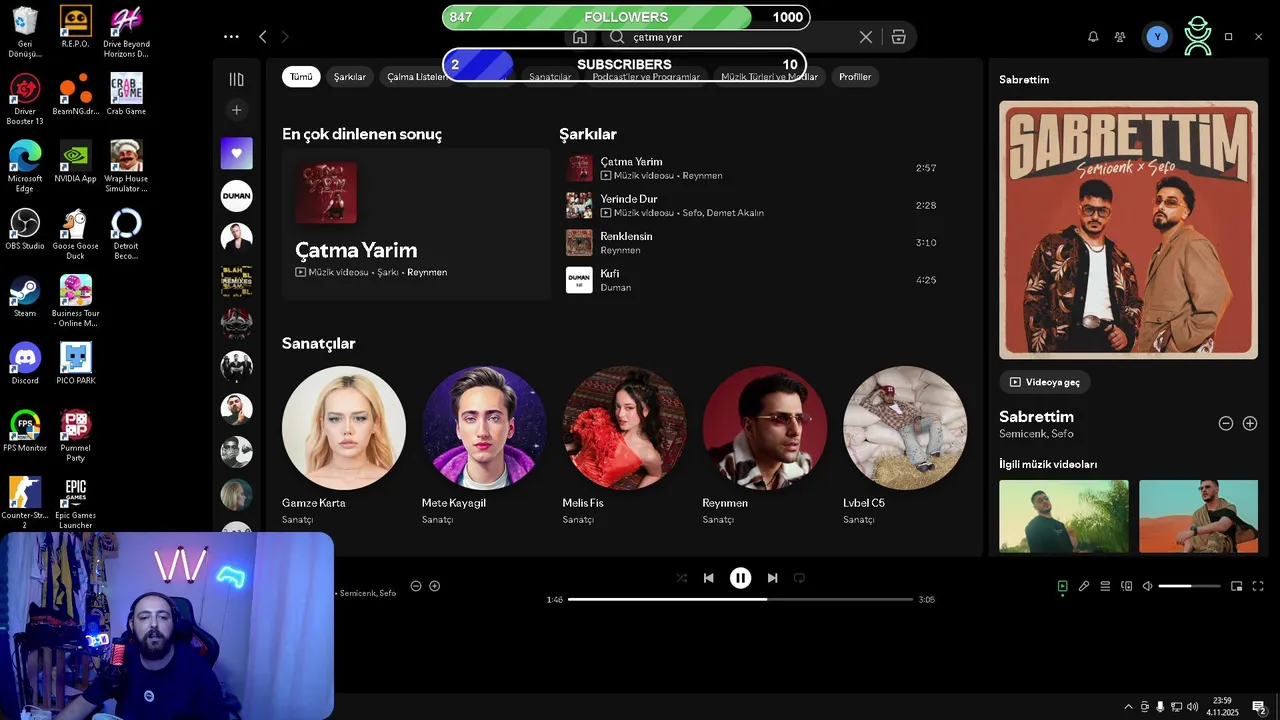Skip to the previous track
Viewport: 1280px width, 720px height.
point(709,578)
